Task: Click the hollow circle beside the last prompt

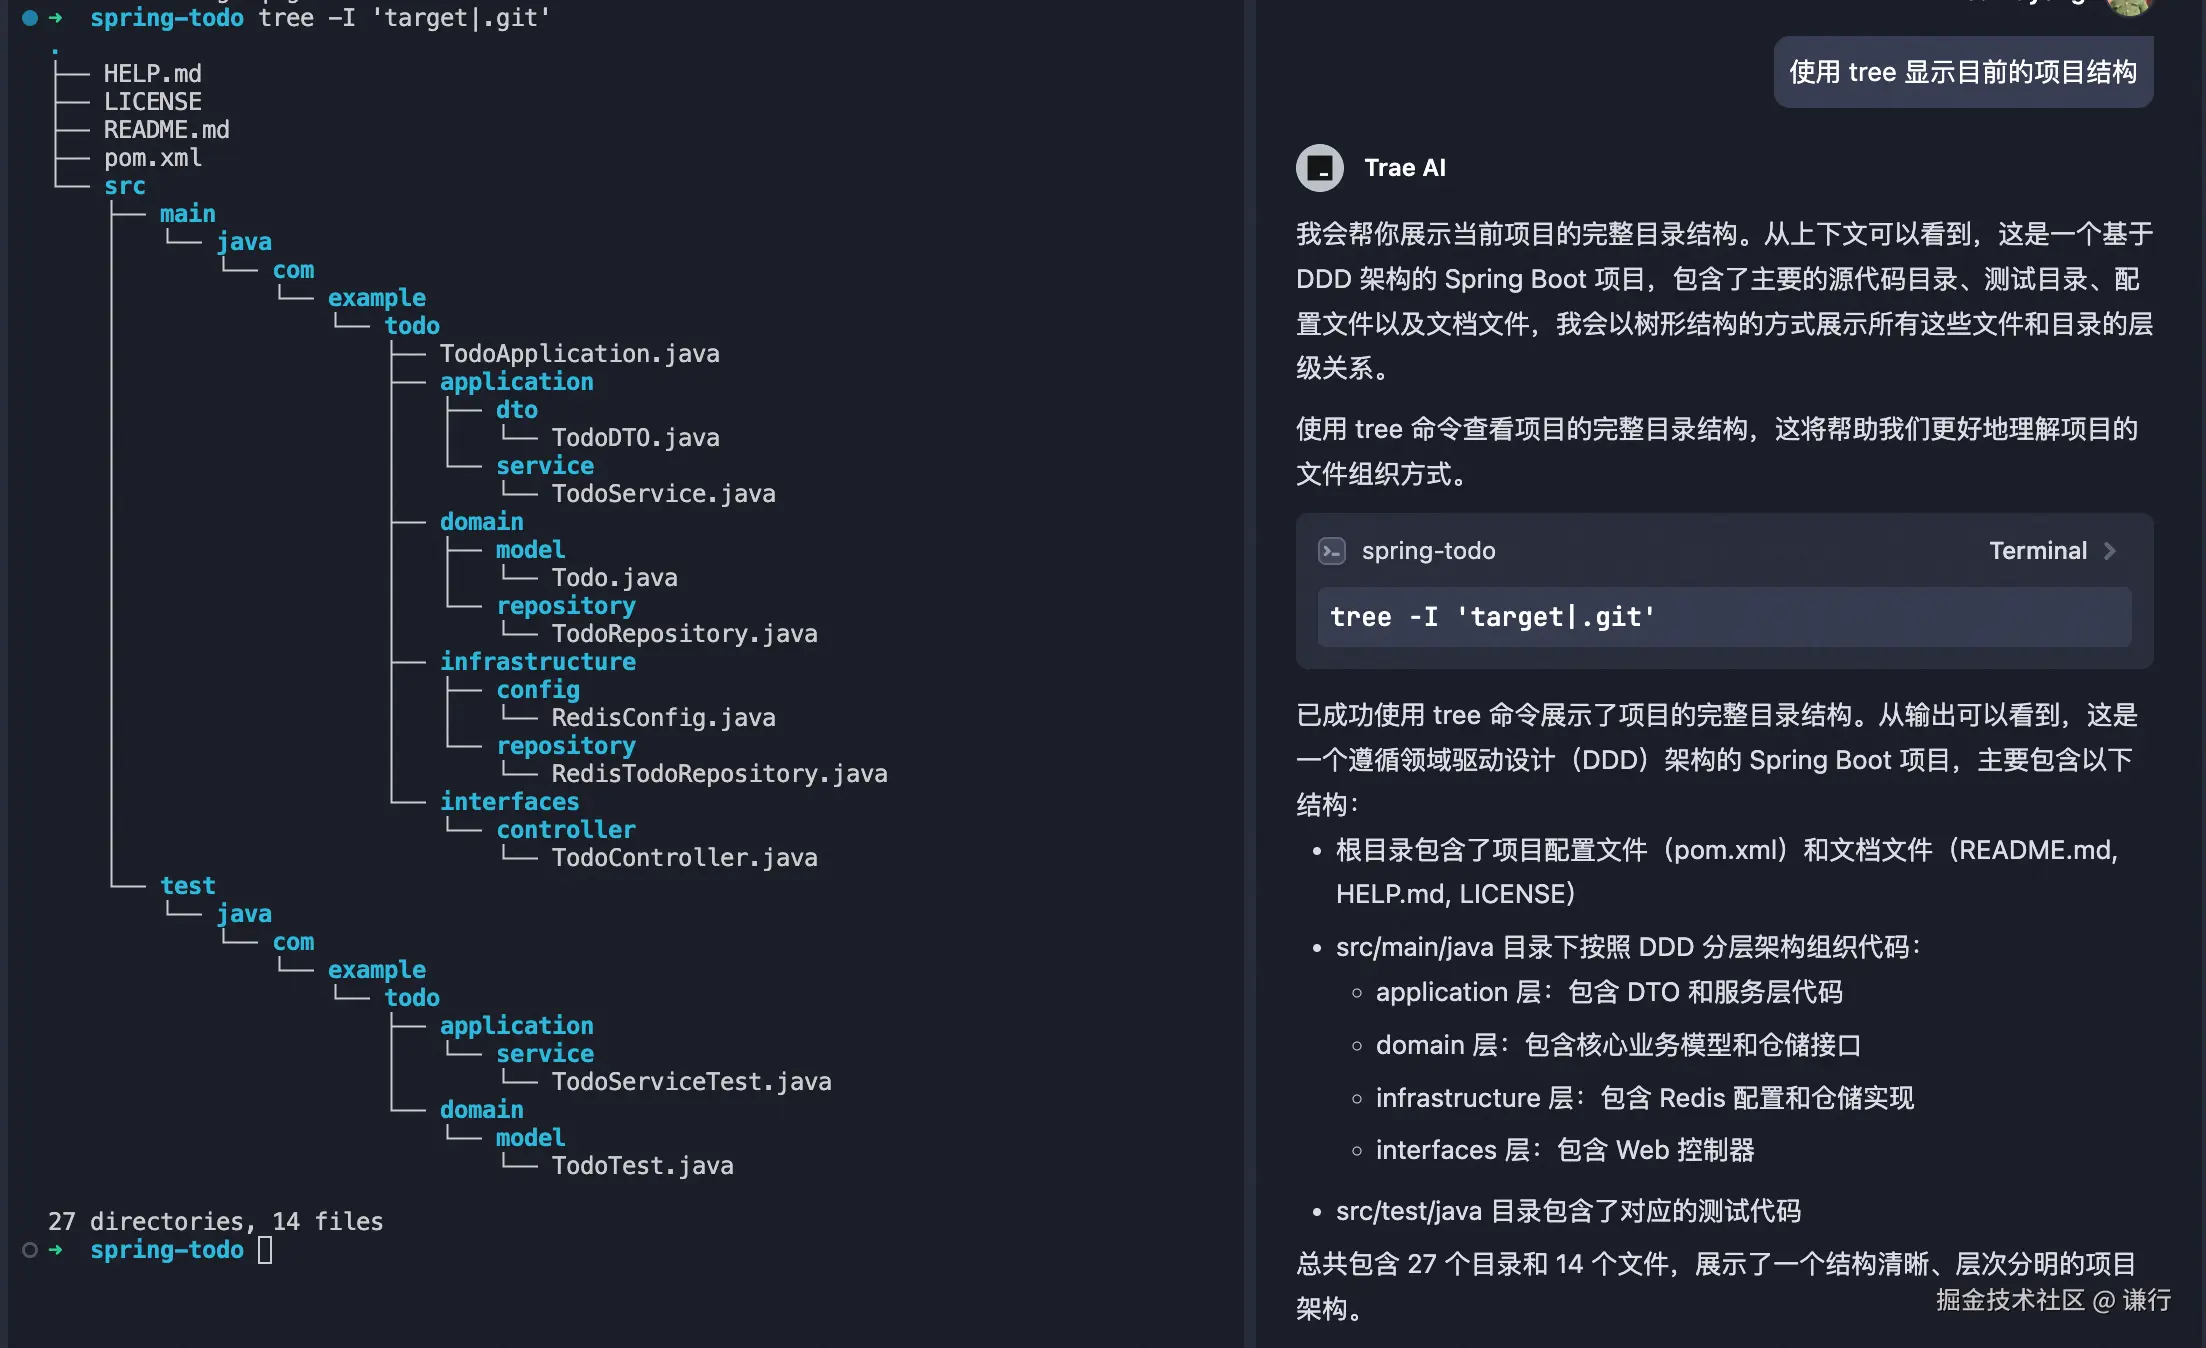Action: [x=30, y=1250]
